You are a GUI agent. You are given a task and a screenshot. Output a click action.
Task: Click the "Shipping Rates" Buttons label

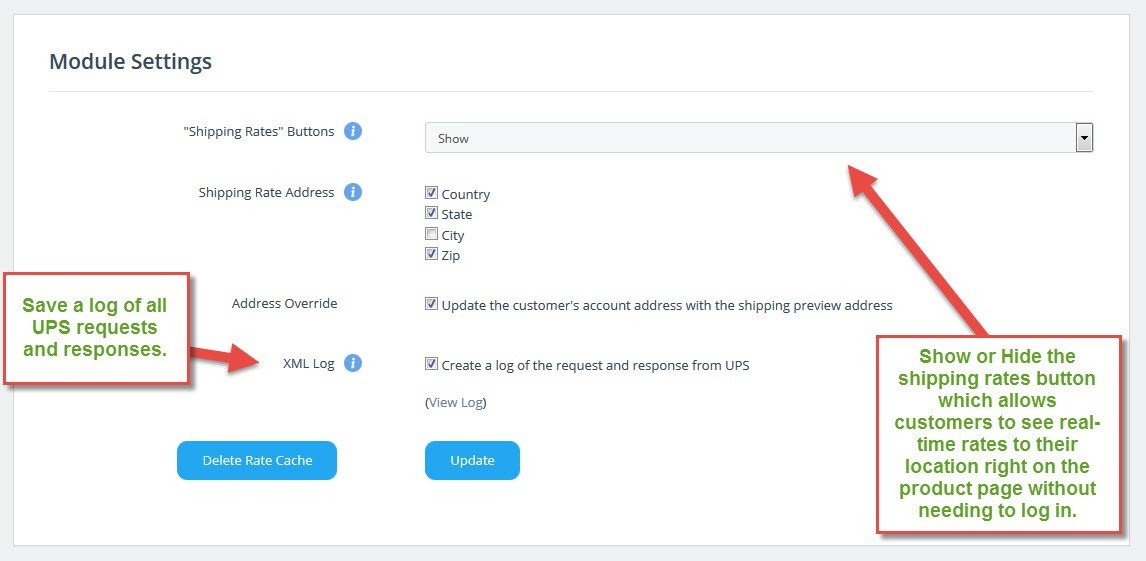click(x=259, y=132)
